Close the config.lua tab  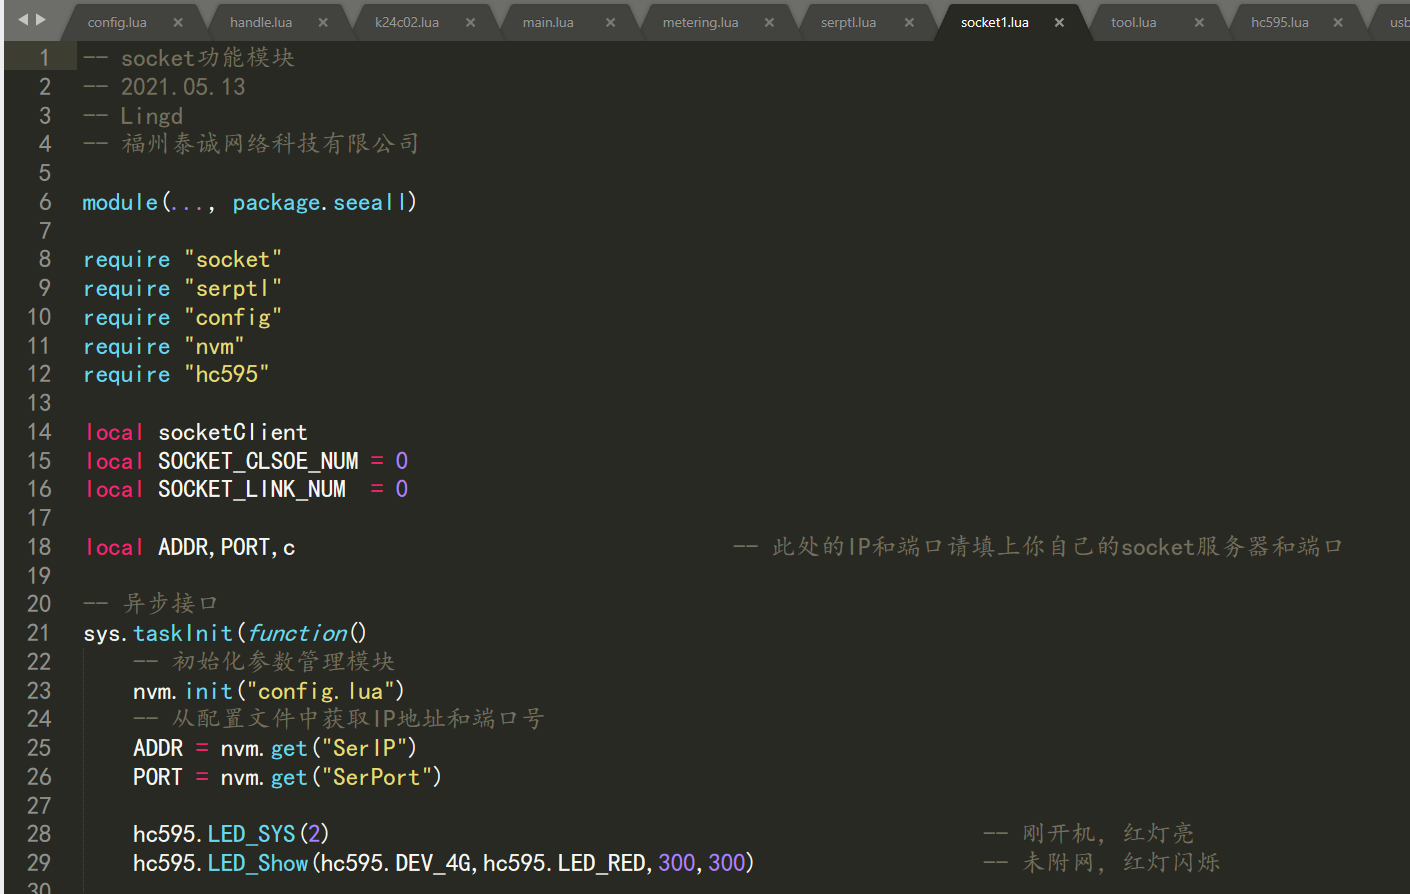pyautogui.click(x=178, y=22)
